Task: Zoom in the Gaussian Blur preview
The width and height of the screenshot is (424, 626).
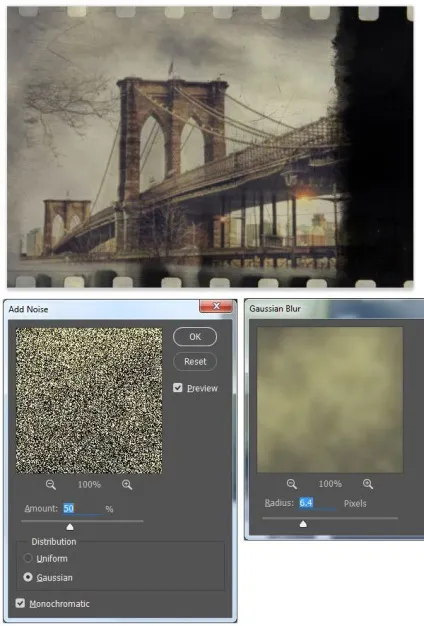Action: click(x=368, y=484)
